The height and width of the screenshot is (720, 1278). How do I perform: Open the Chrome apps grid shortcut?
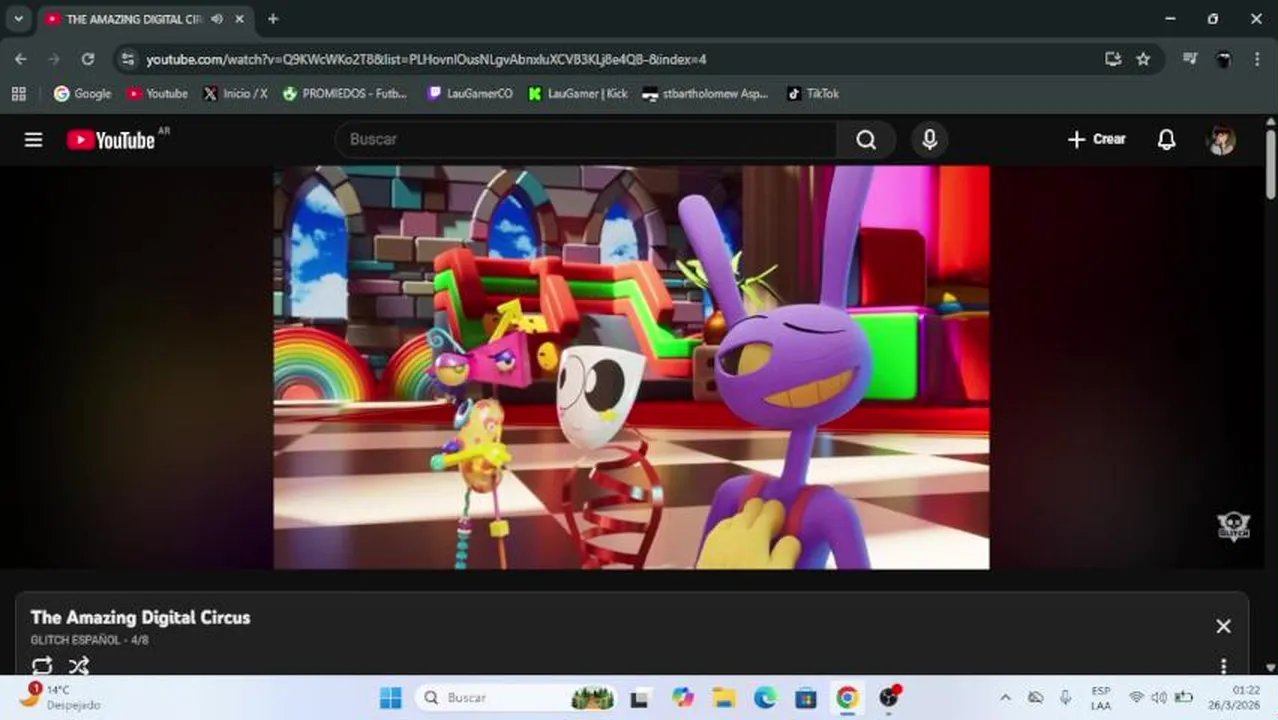pos(18,94)
